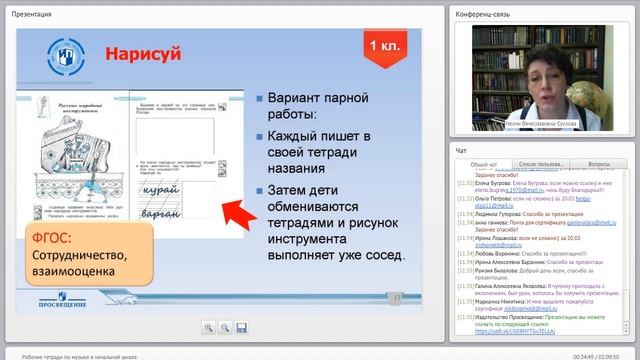Image resolution: width=640 pixels, height=360 pixels.
Task: Click the chat scrollbar up arrow above the bottom one
Action: coord(626,325)
